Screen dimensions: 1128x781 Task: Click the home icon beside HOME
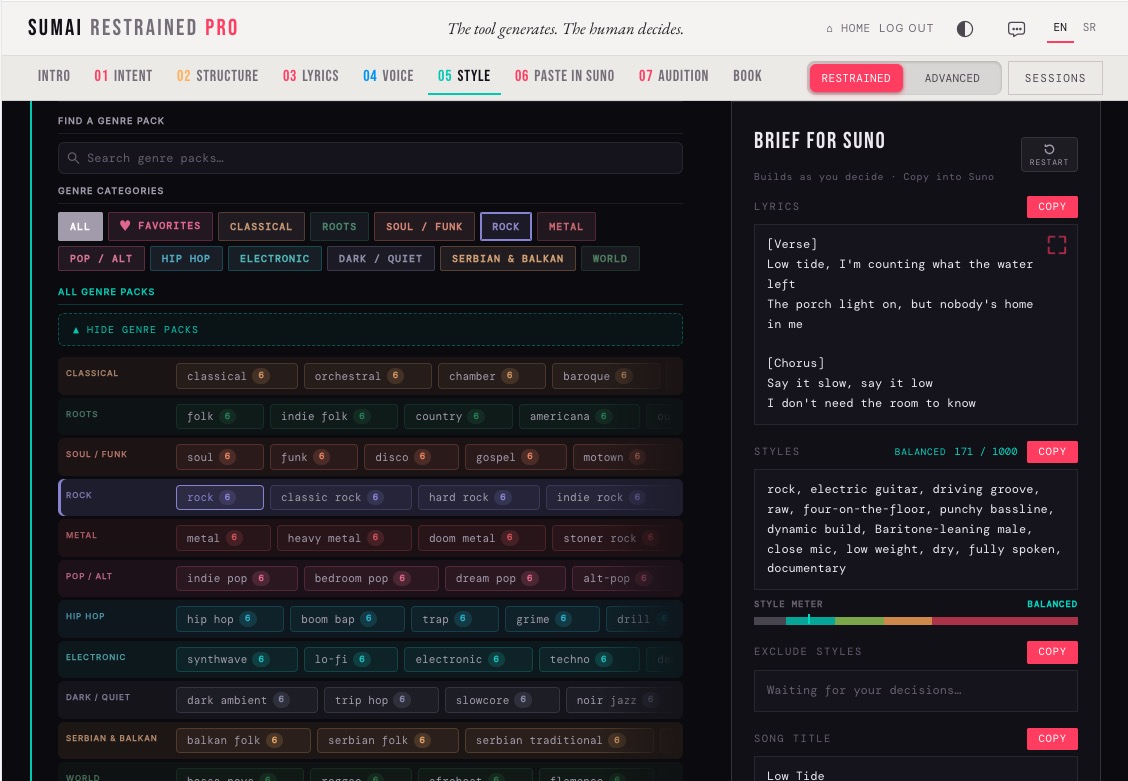(829, 29)
